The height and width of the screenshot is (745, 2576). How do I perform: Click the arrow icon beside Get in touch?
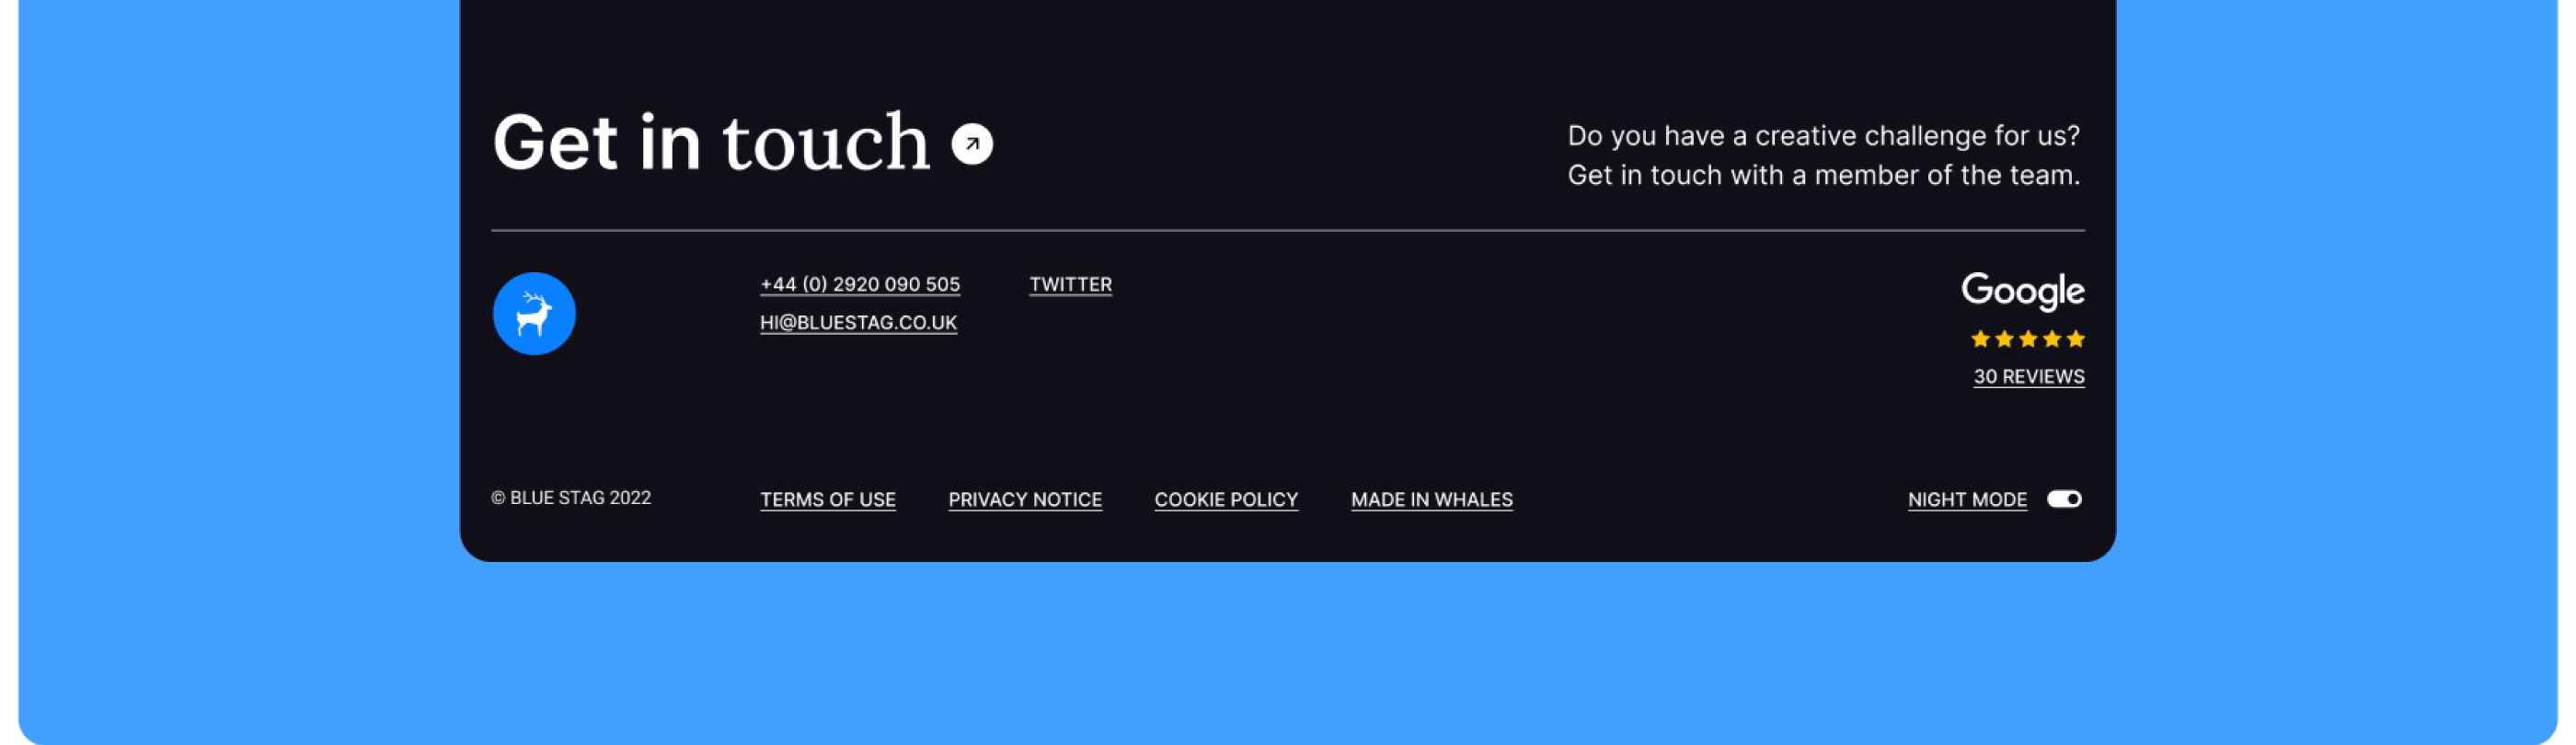pyautogui.click(x=971, y=144)
